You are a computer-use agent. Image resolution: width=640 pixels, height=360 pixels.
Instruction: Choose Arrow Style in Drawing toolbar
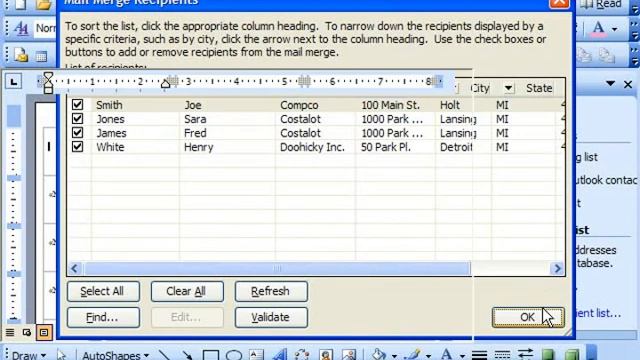[x=525, y=355]
